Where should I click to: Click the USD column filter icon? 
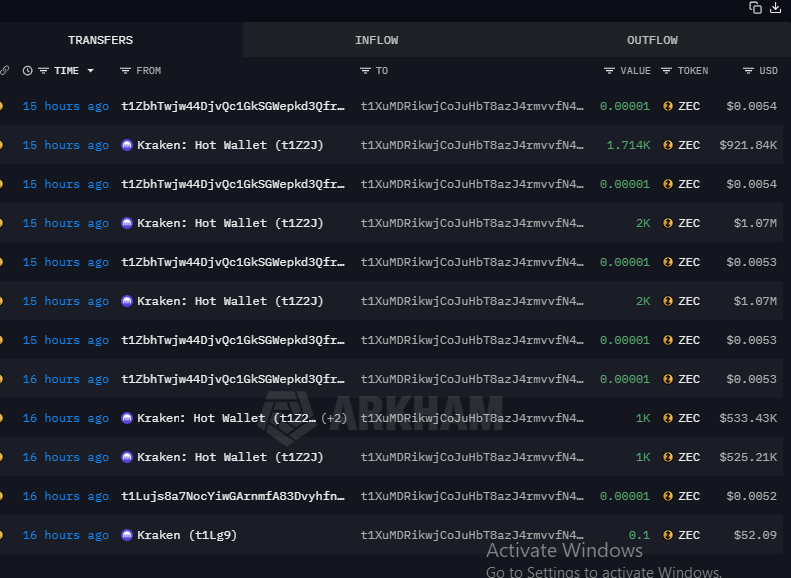[748, 71]
